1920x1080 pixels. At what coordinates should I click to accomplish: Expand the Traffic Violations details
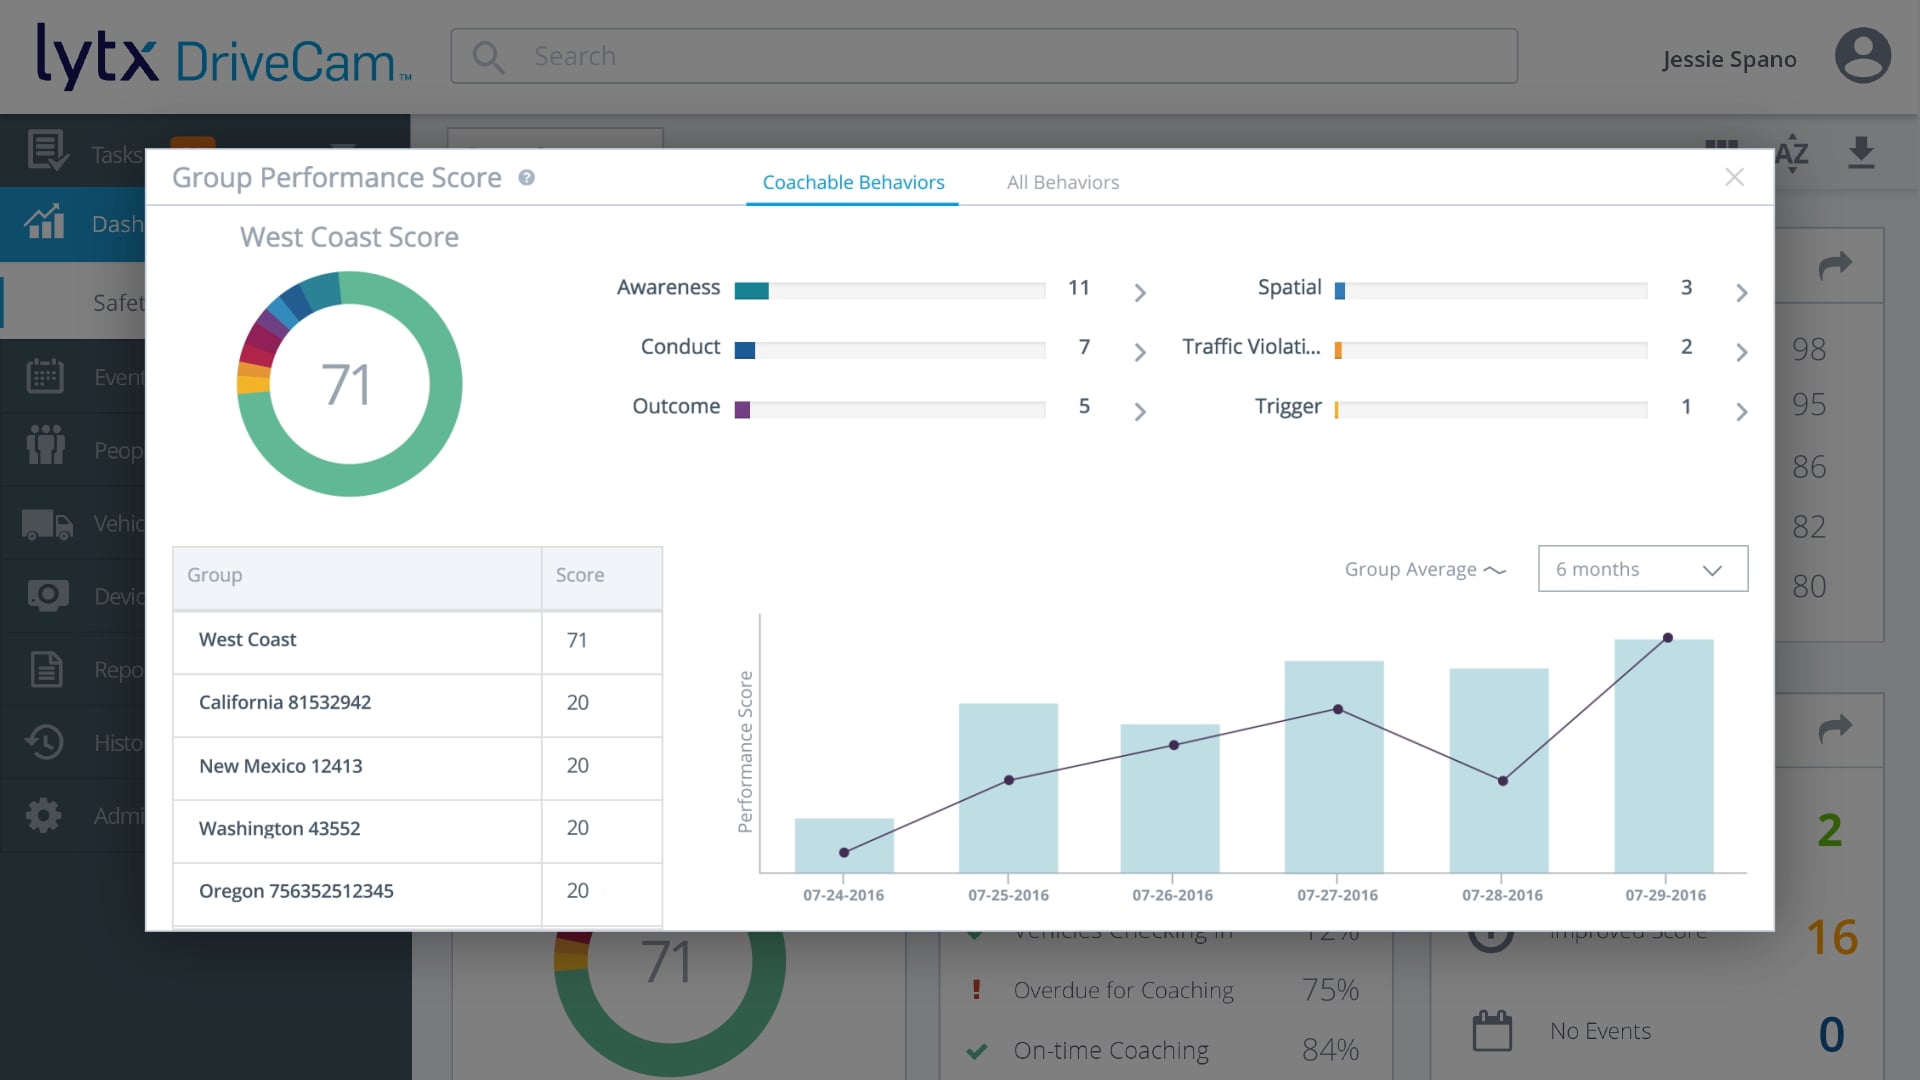(x=1742, y=351)
